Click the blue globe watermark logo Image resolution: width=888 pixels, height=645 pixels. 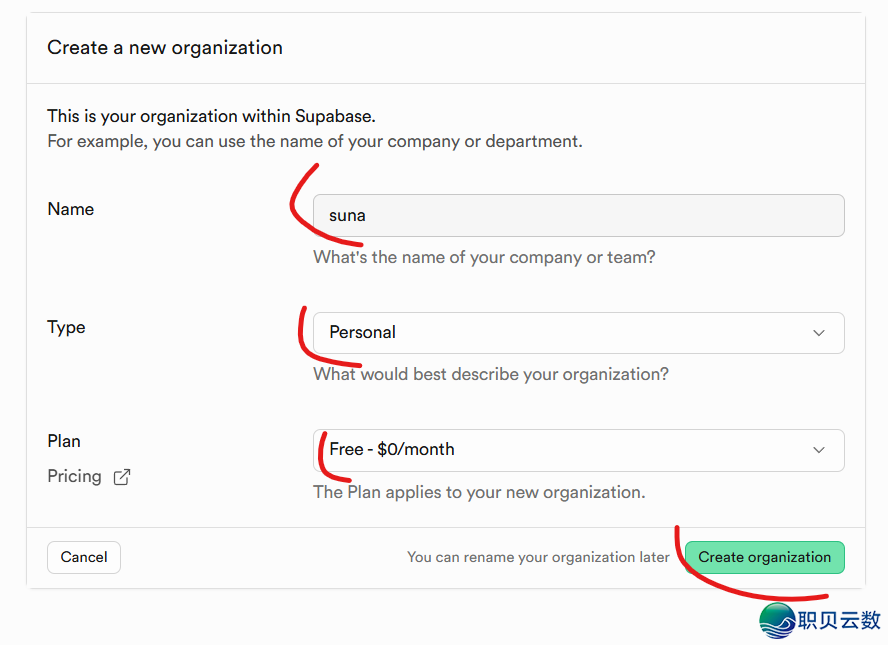(x=777, y=621)
